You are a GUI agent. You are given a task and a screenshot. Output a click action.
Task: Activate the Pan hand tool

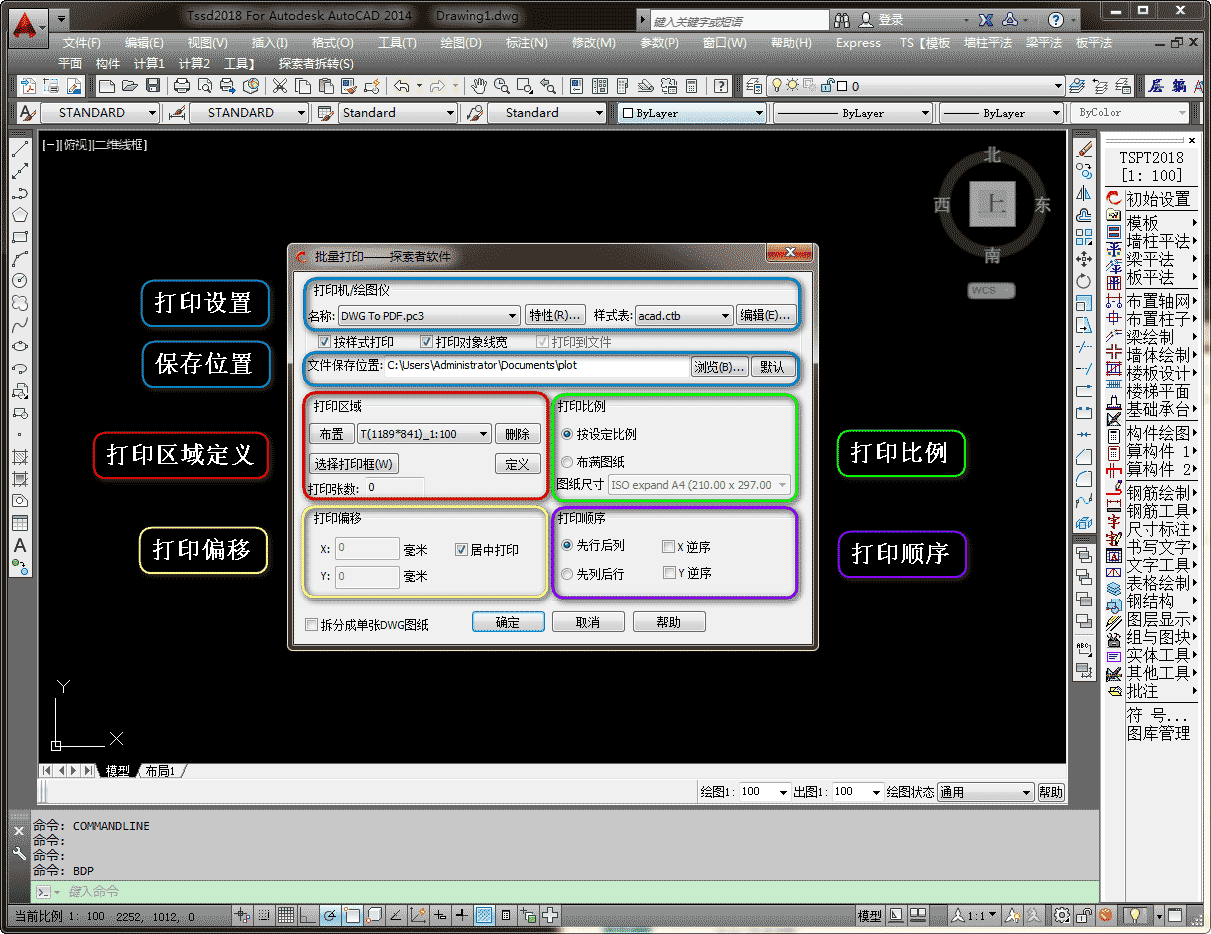479,86
